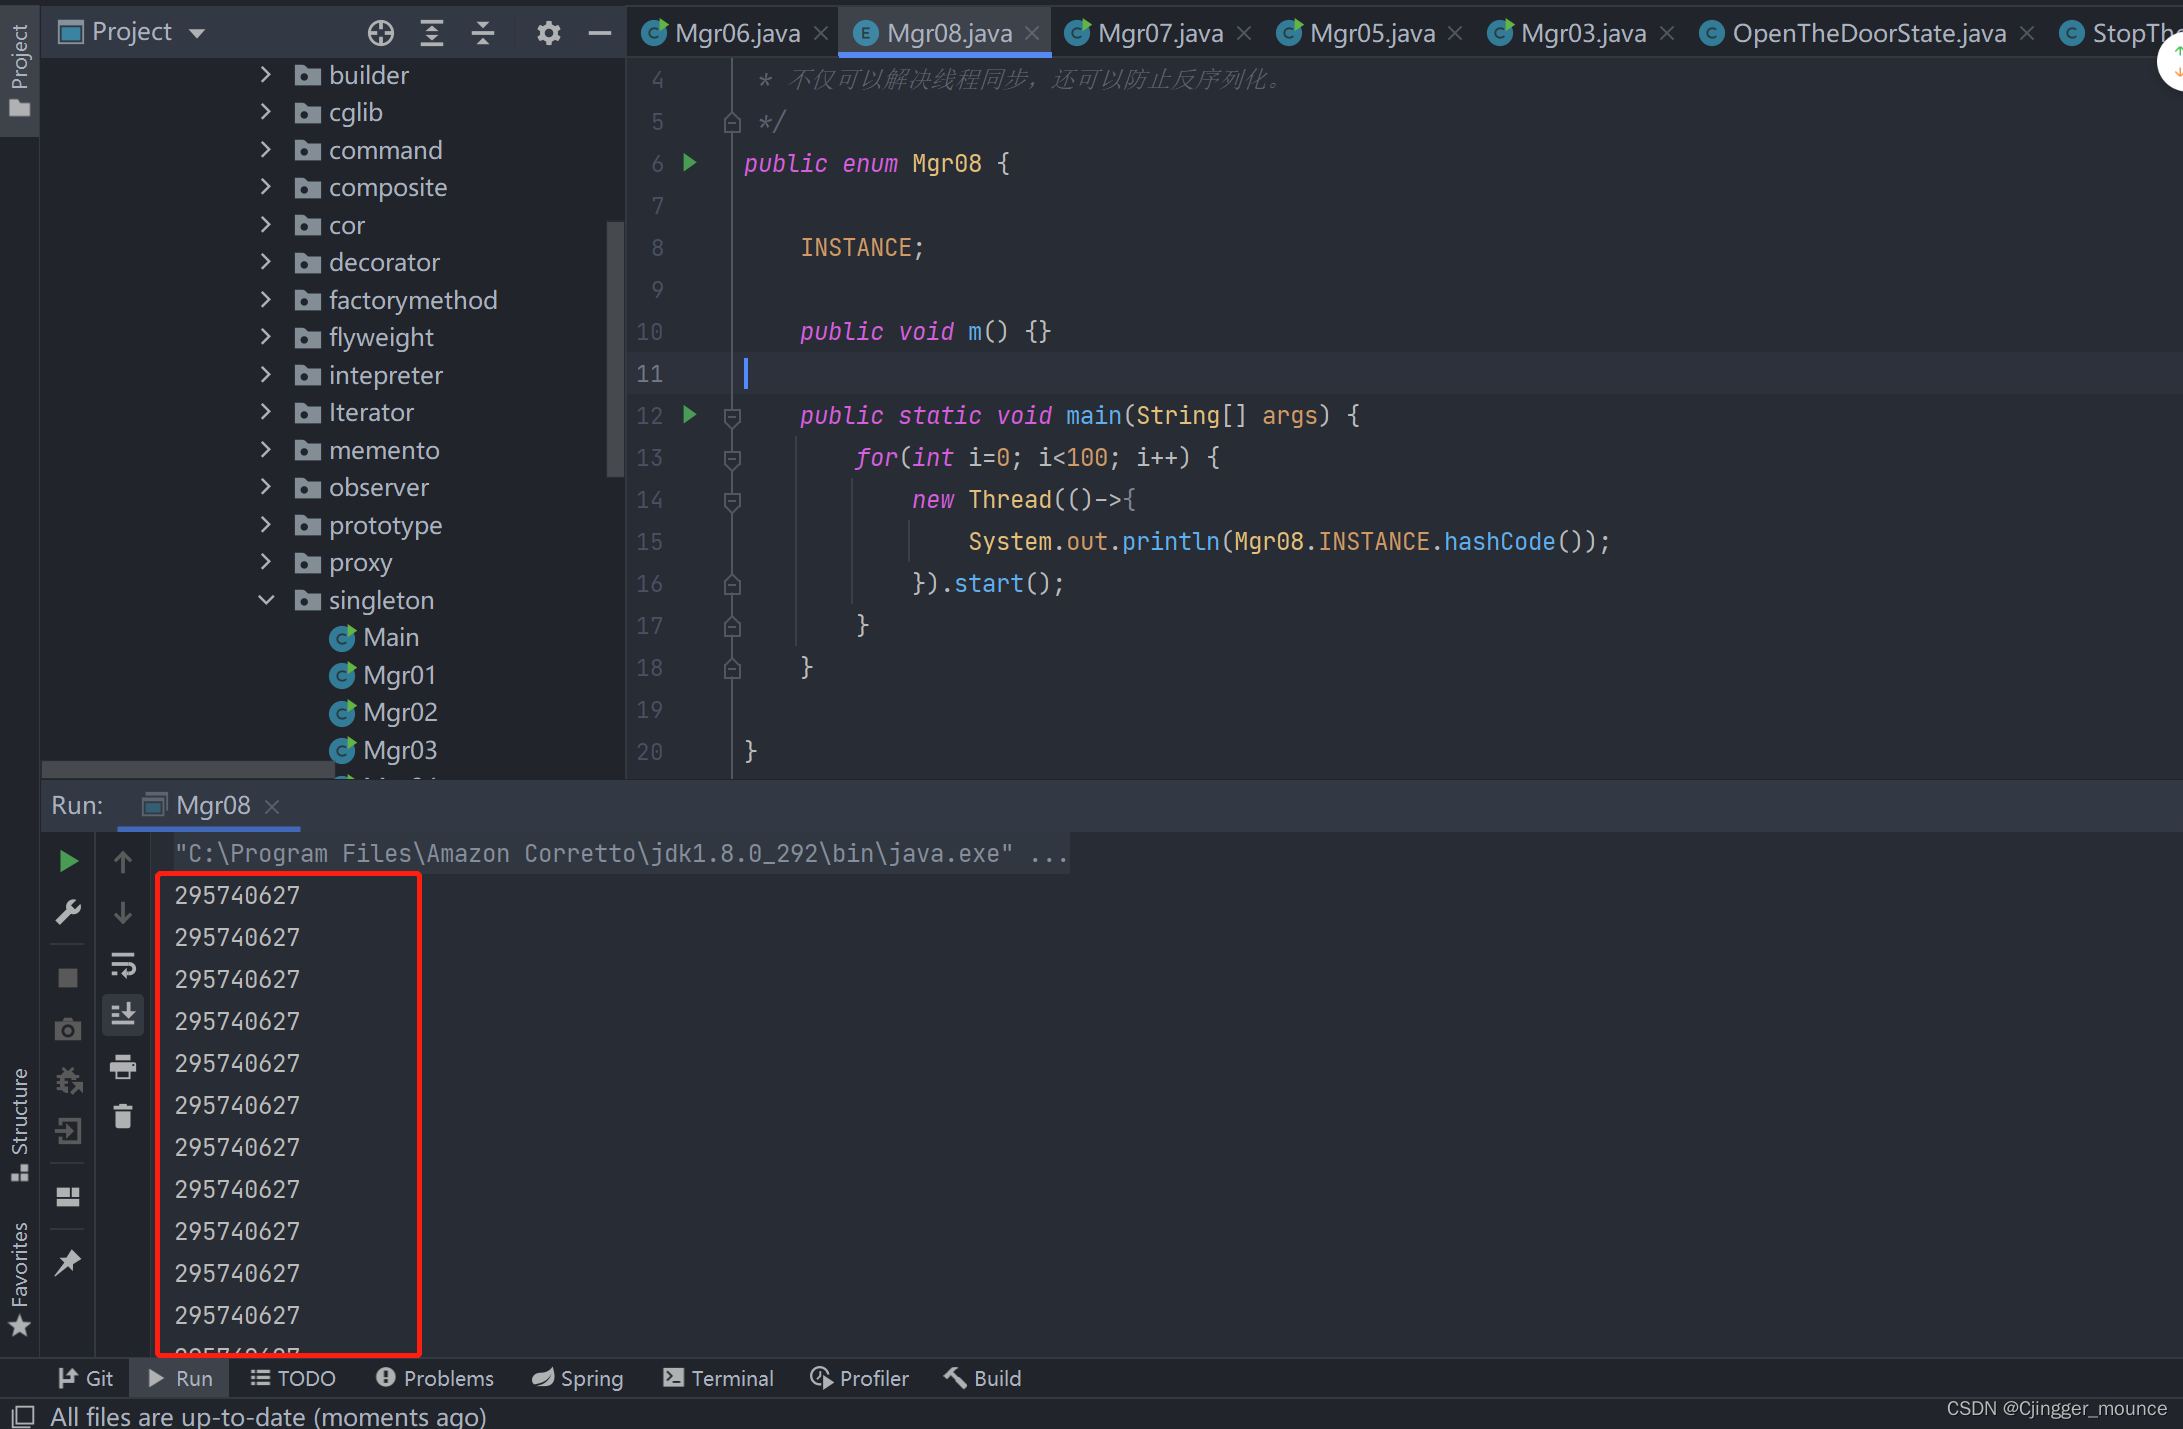The image size is (2183, 1429).
Task: Open the Terminal tool window tab
Action: point(719,1378)
